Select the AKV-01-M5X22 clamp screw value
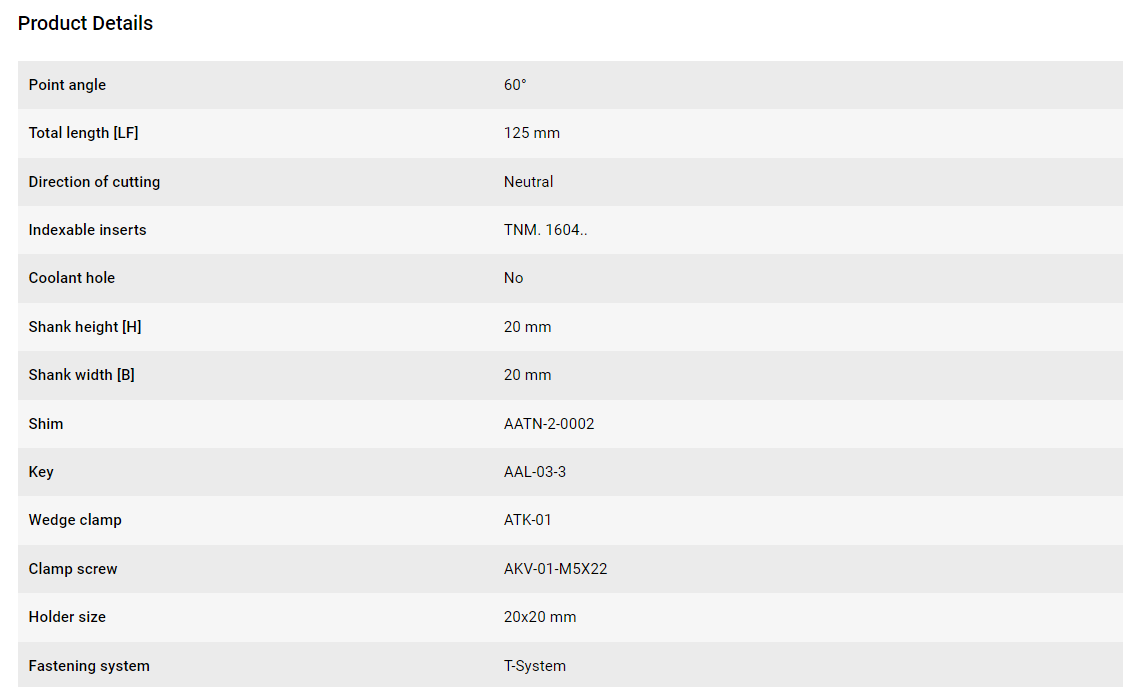The height and width of the screenshot is (687, 1123). 555,568
